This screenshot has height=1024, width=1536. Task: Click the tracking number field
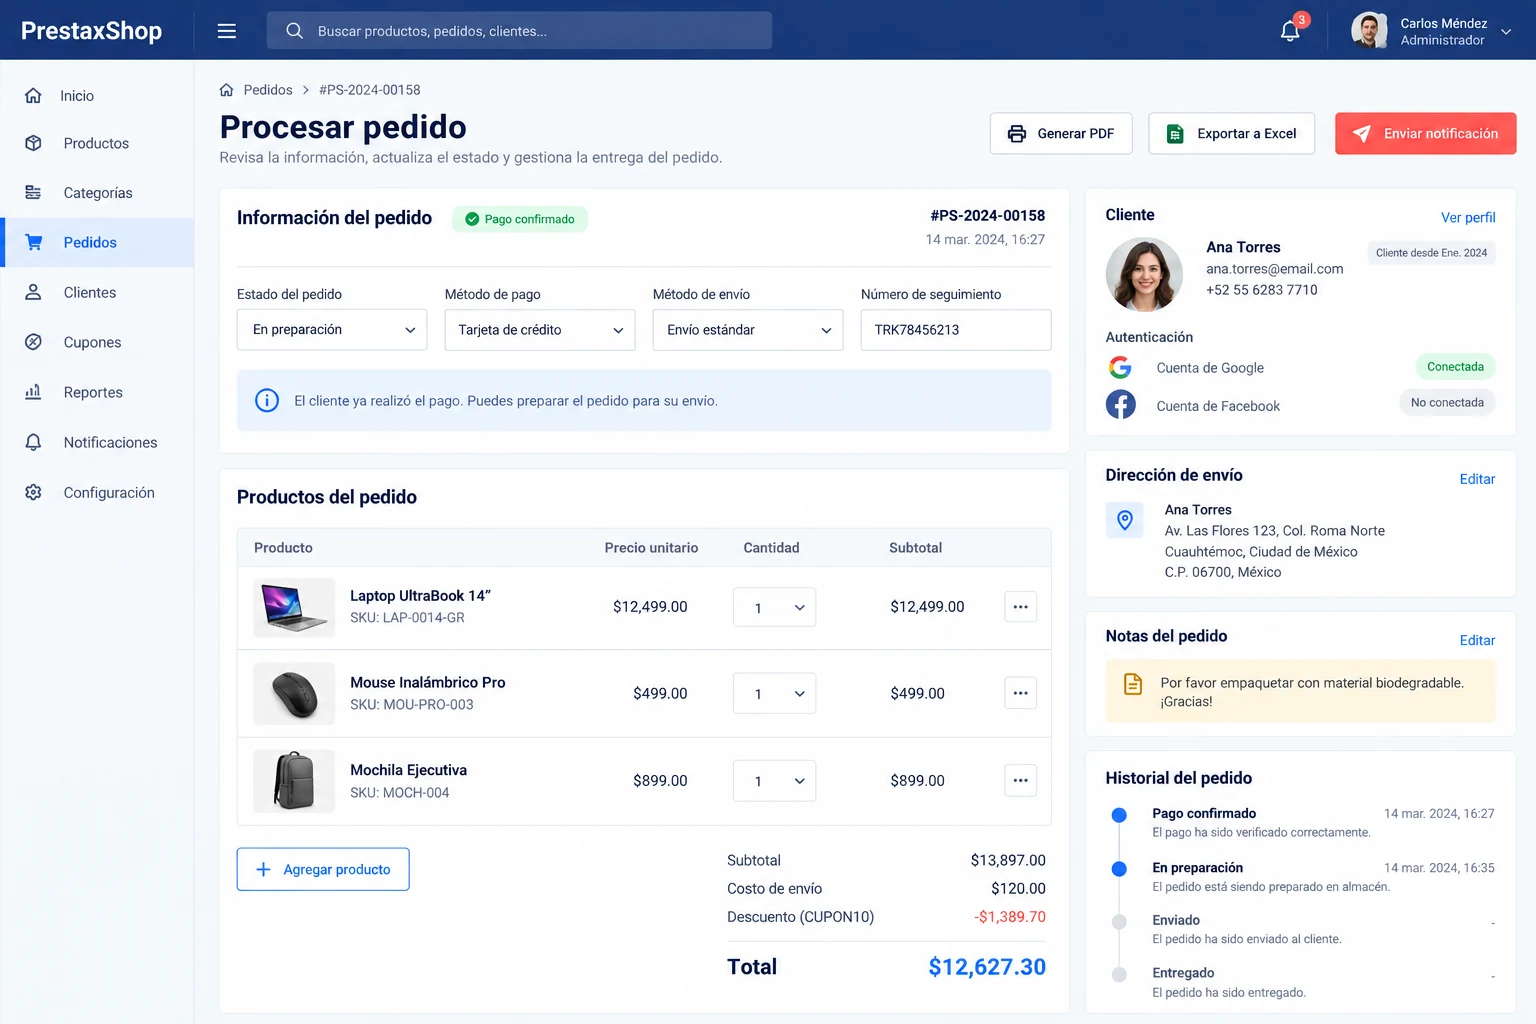(x=956, y=330)
